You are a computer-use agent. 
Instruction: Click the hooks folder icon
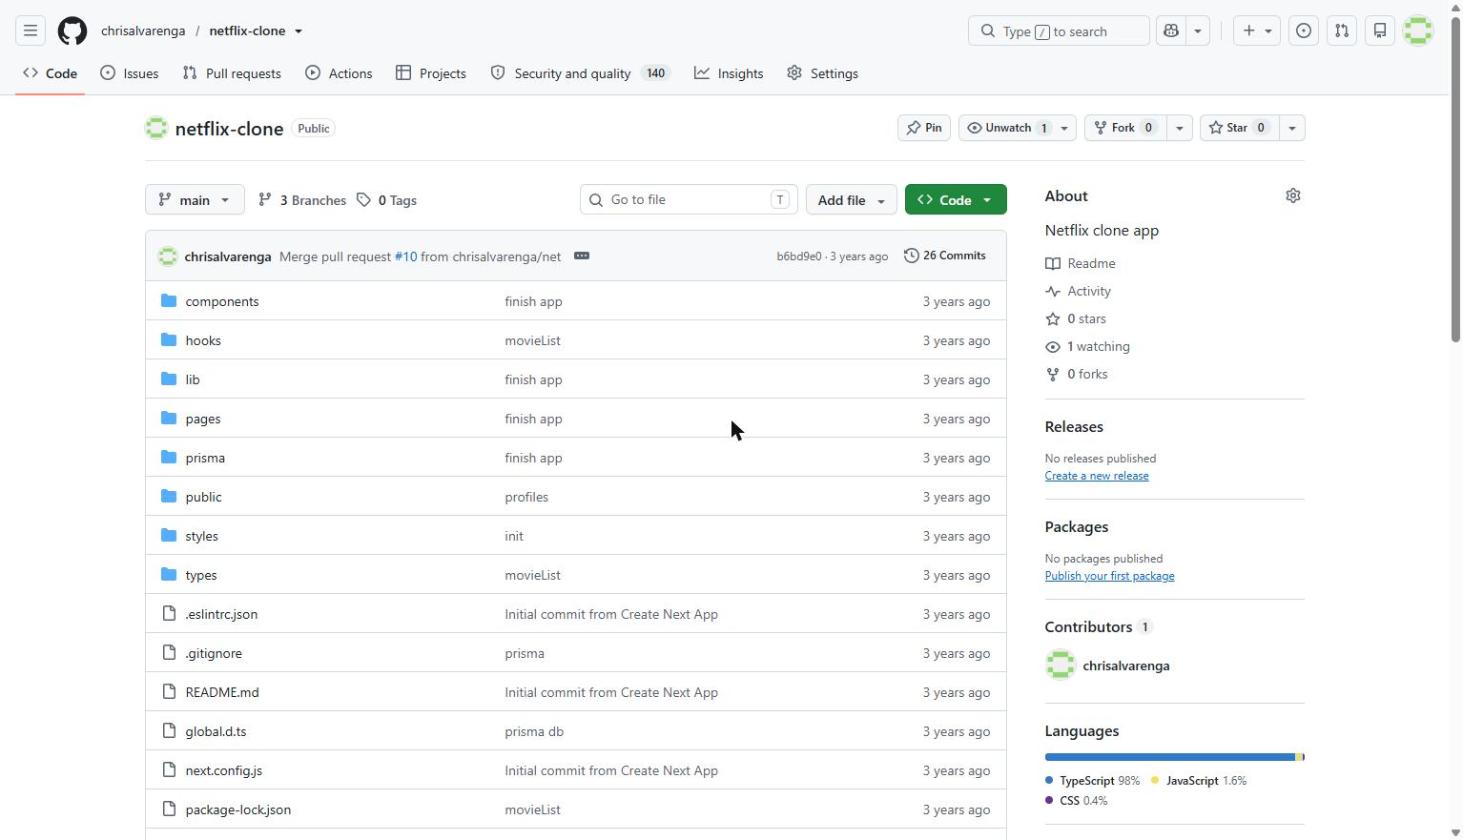169,340
